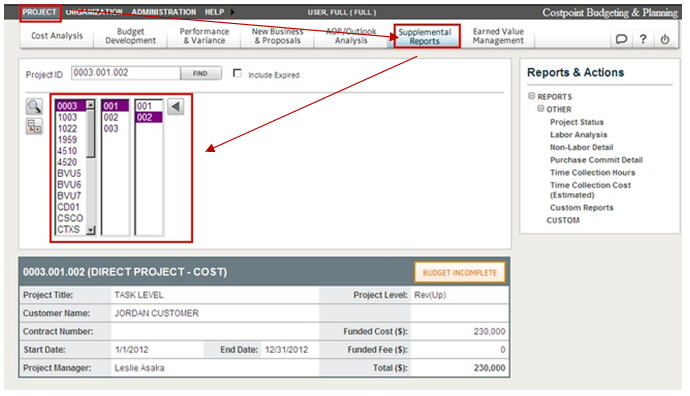Select project CTXS in first list
The width and height of the screenshot is (690, 396).
[70, 229]
